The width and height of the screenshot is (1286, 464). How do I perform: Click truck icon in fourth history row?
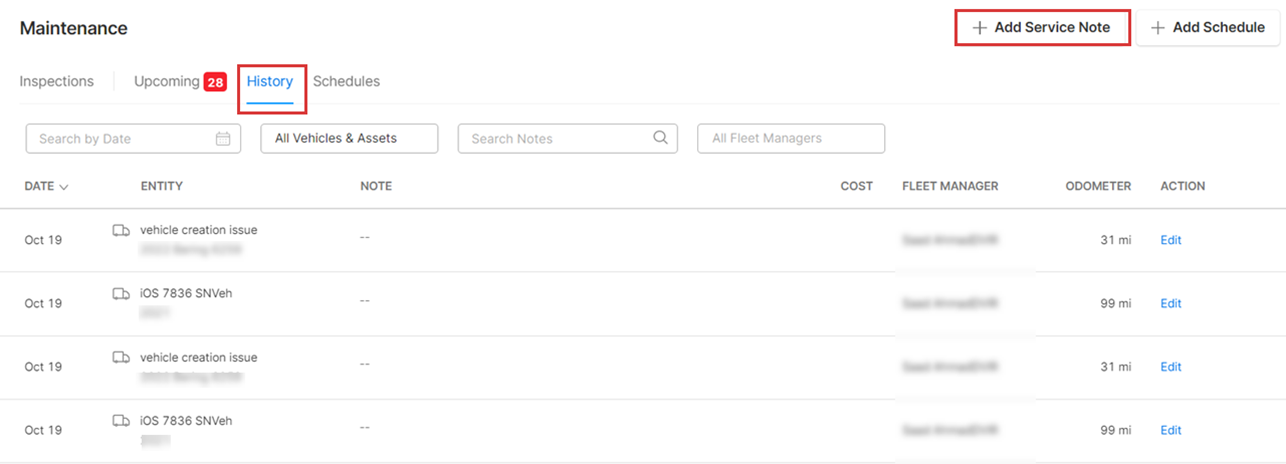click(121, 421)
